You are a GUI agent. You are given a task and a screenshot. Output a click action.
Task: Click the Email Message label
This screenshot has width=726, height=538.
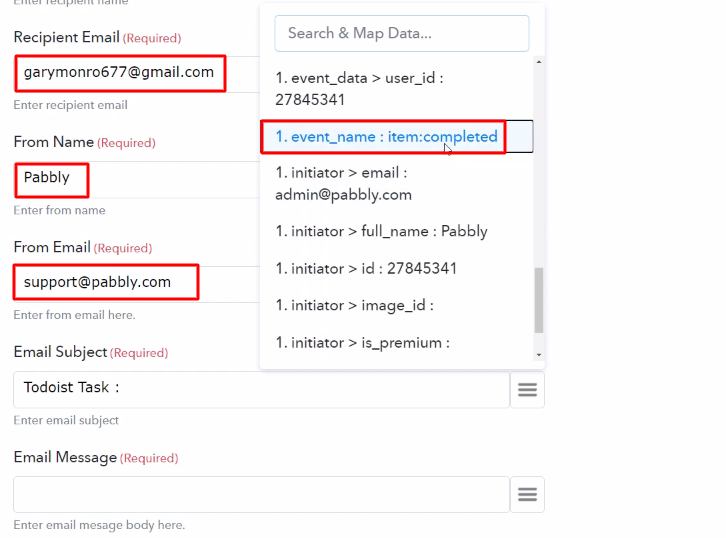pyautogui.click(x=65, y=457)
